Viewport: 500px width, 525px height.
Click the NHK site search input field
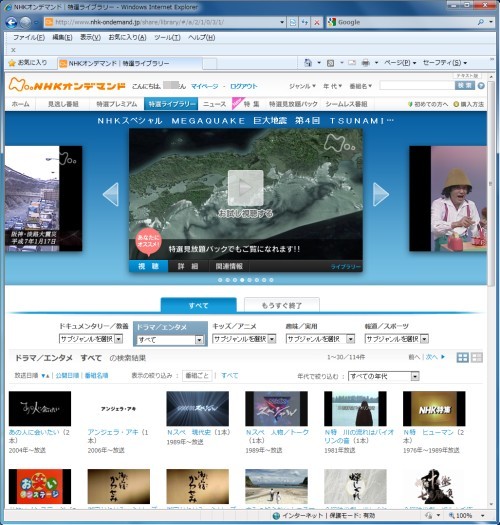tap(417, 86)
